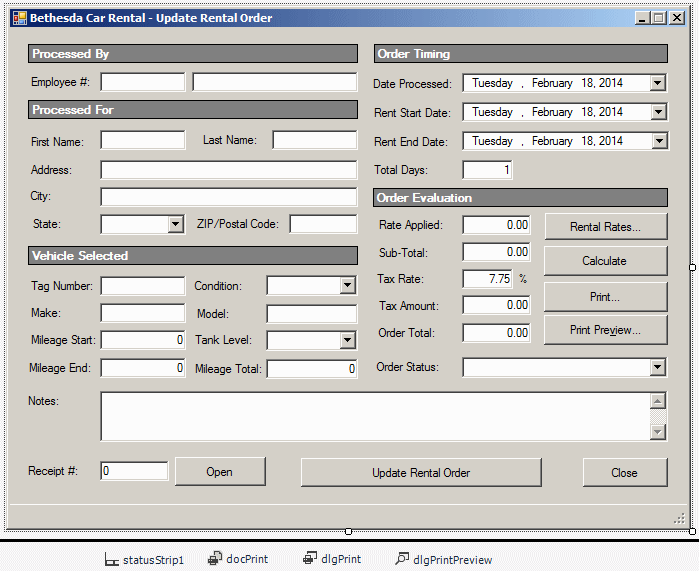The image size is (699, 571).
Task: Focus the Order Total field
Action: [496, 333]
